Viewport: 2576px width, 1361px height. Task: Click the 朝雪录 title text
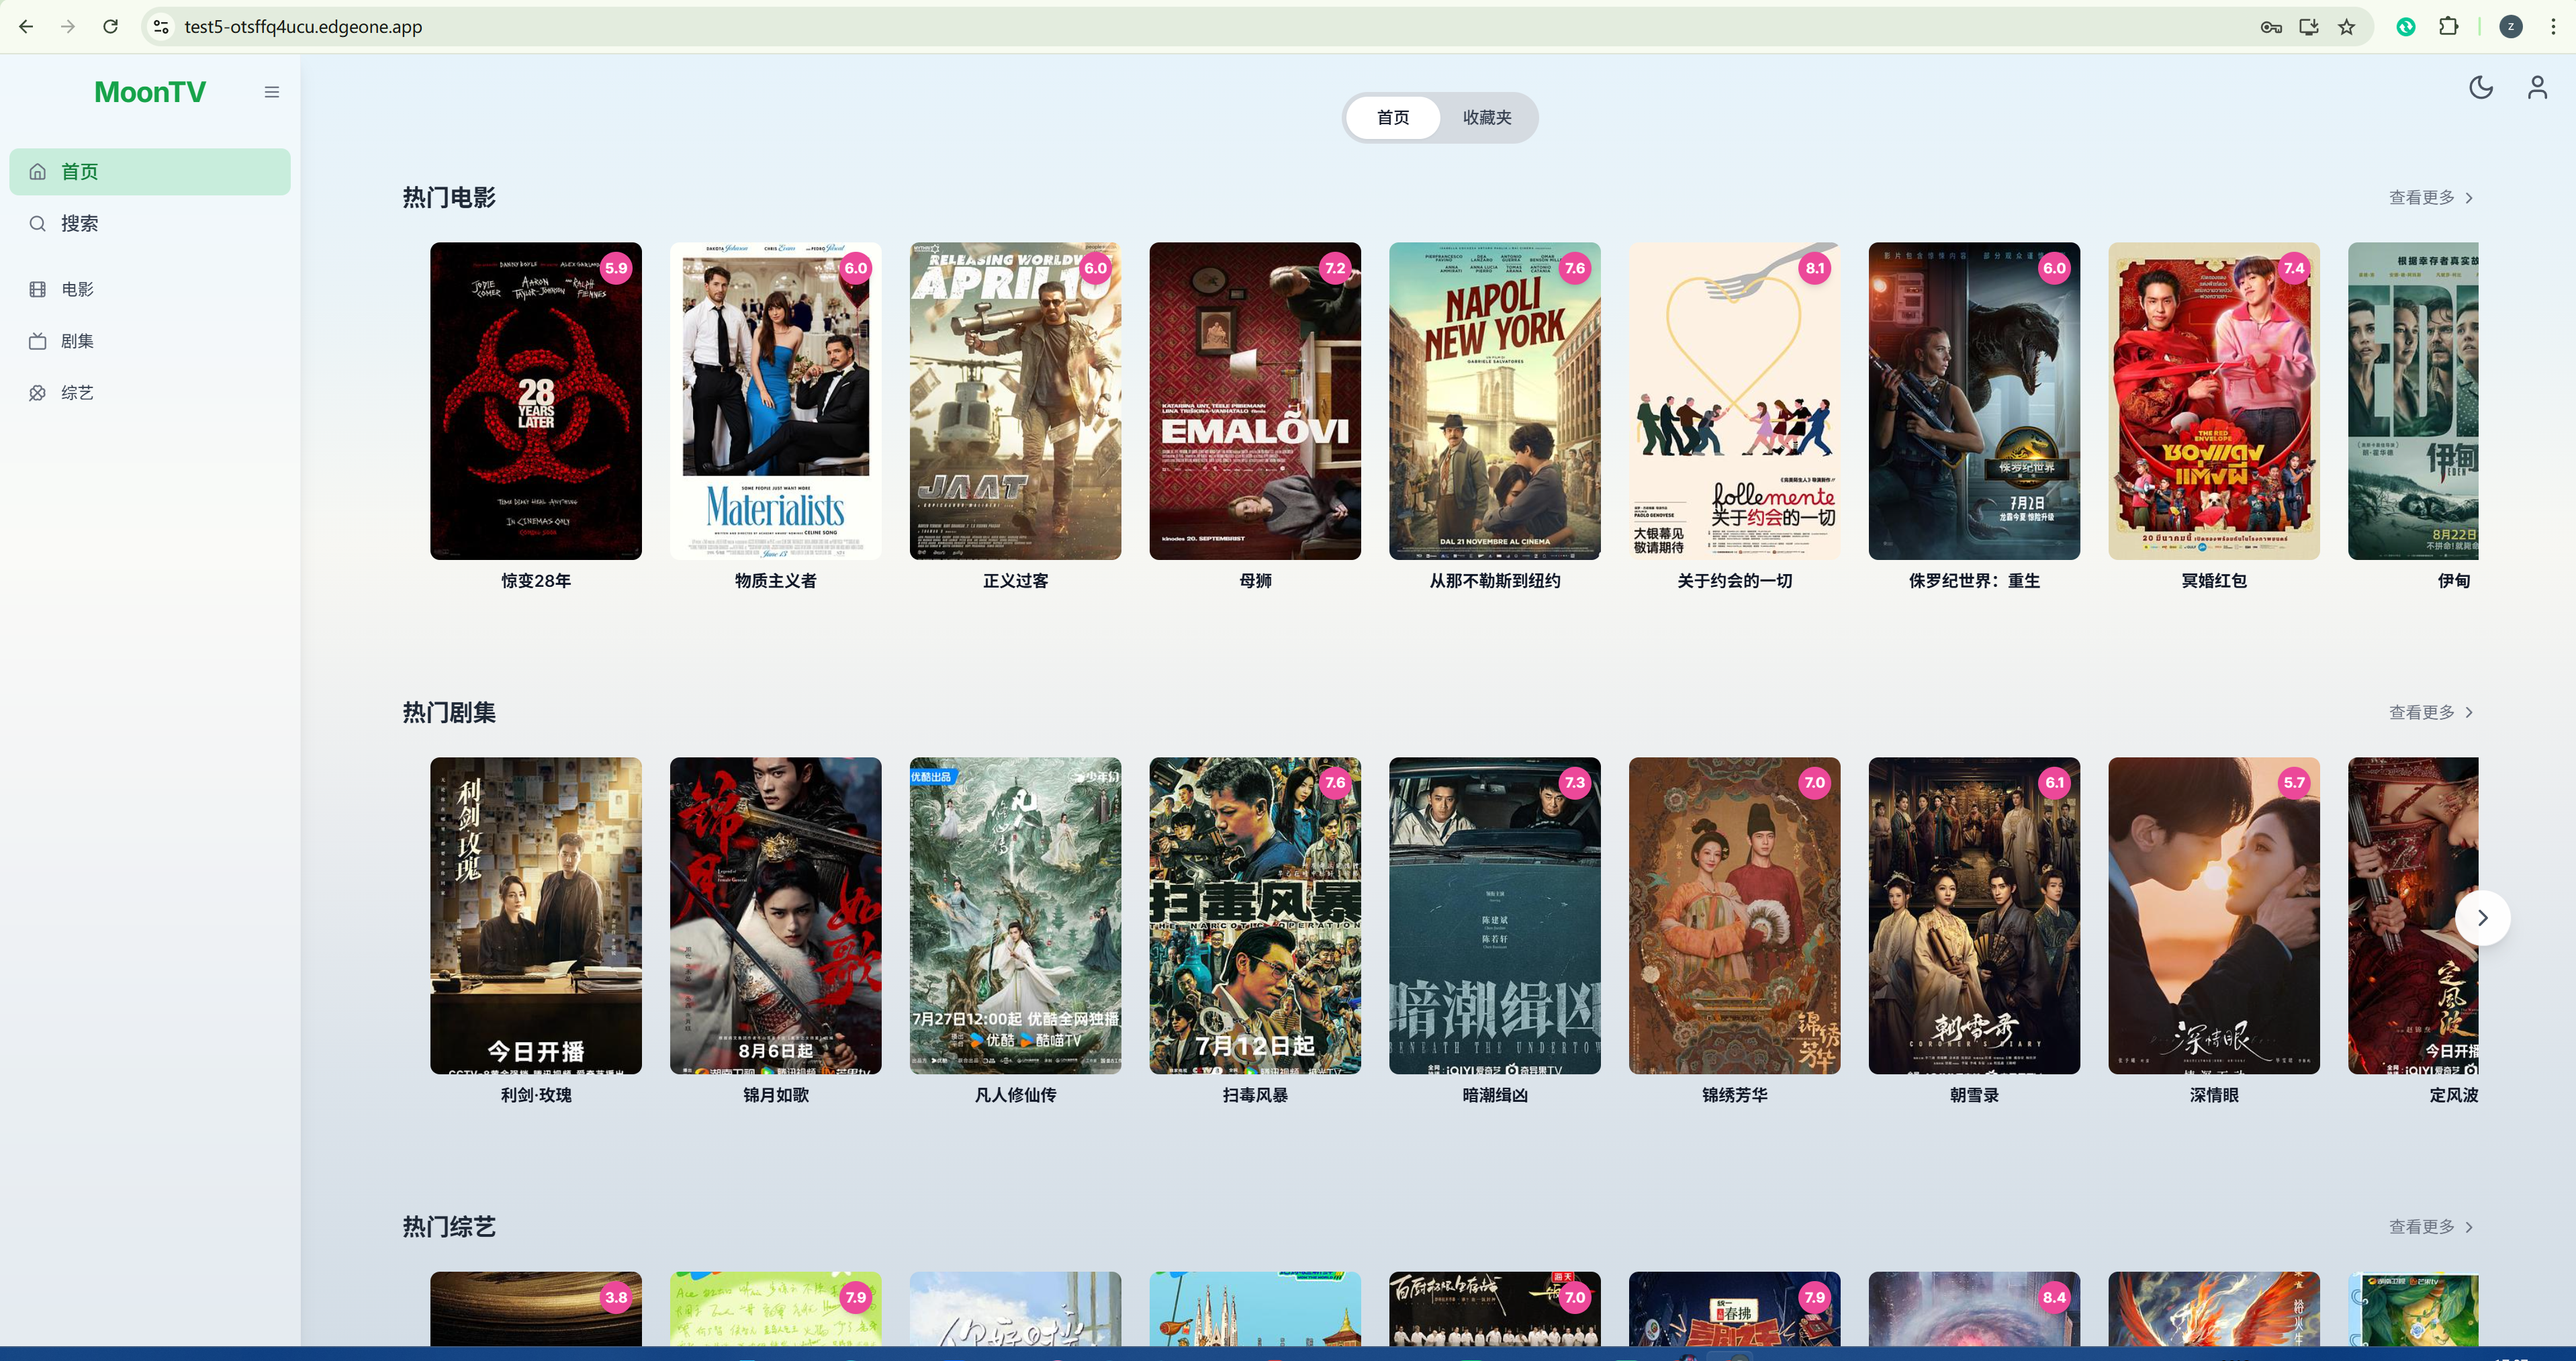tap(1975, 1096)
